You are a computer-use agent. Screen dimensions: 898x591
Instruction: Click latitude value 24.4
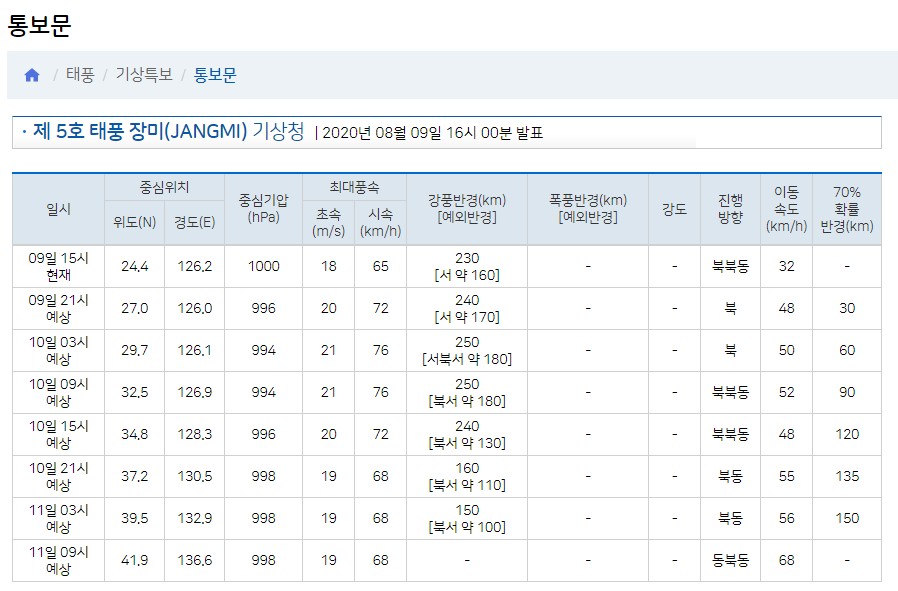click(x=135, y=266)
